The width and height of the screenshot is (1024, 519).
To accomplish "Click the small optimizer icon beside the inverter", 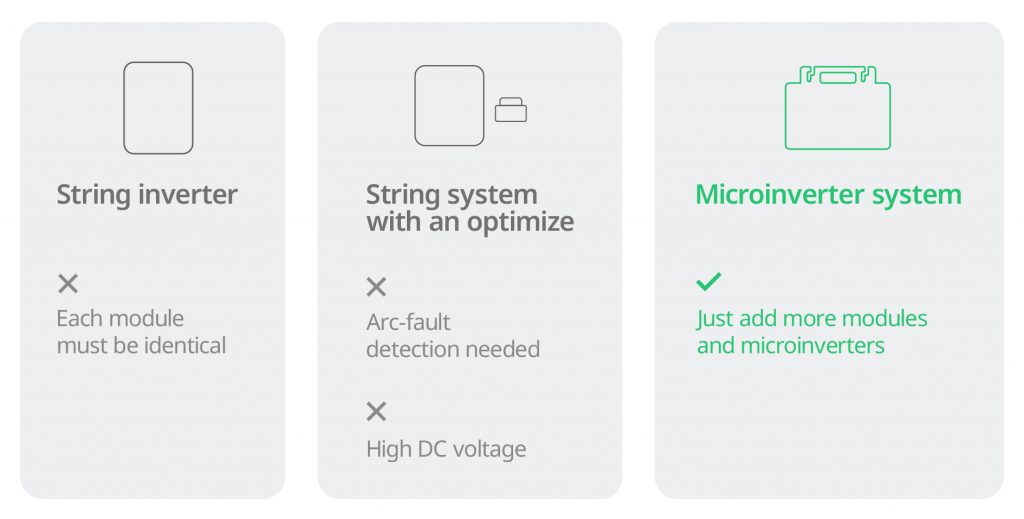I will tap(510, 110).
